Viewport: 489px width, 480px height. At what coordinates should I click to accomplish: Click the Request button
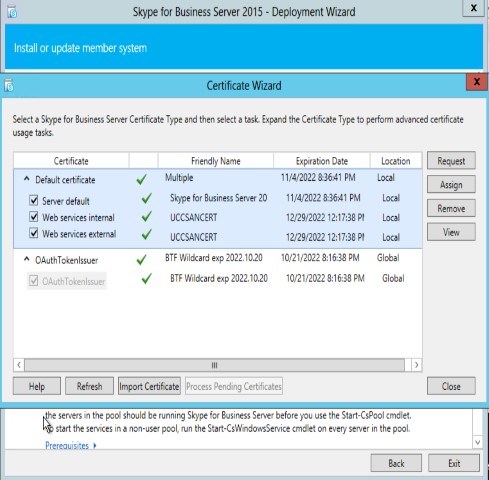[x=451, y=161]
